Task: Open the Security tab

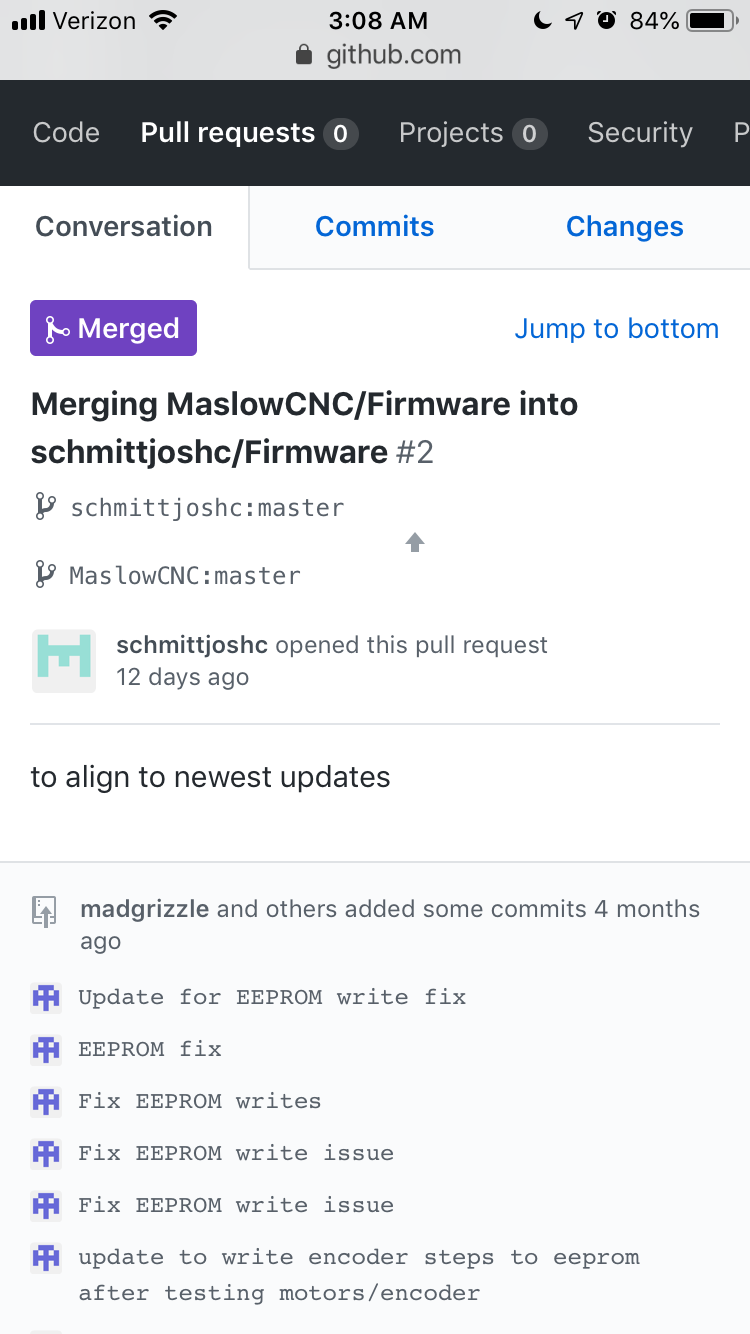Action: (640, 133)
